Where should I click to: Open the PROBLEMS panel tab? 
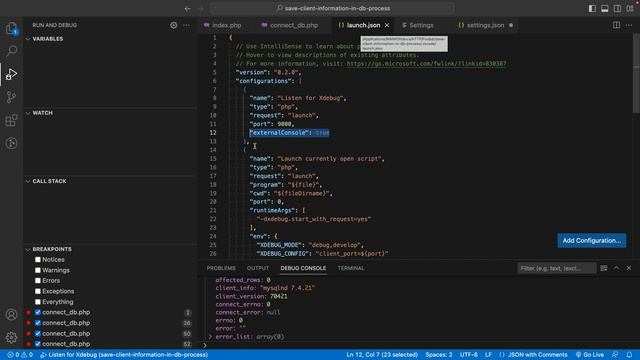tap(221, 268)
